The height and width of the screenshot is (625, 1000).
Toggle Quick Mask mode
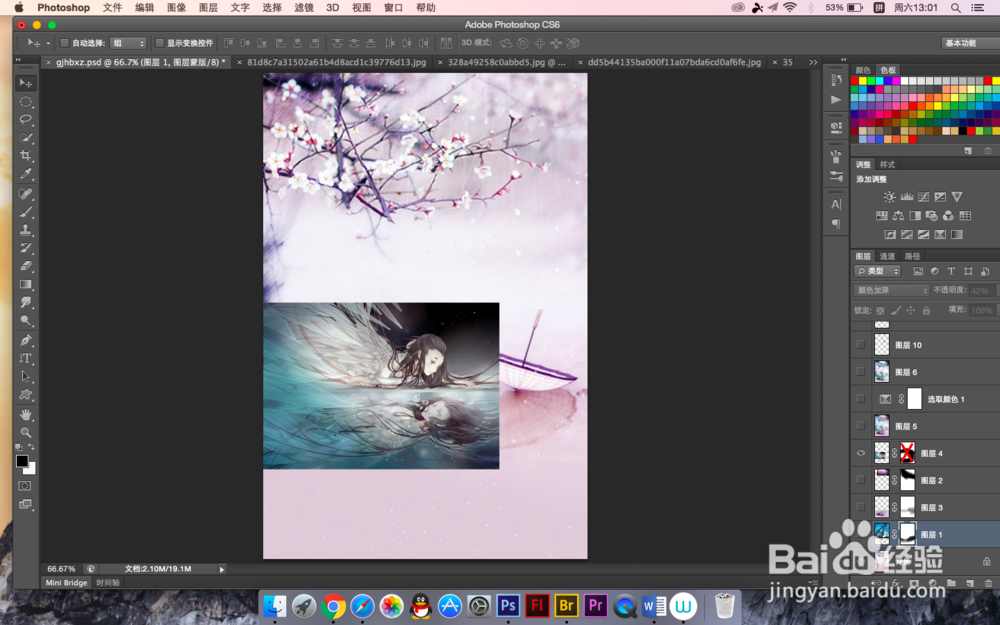pos(25,486)
